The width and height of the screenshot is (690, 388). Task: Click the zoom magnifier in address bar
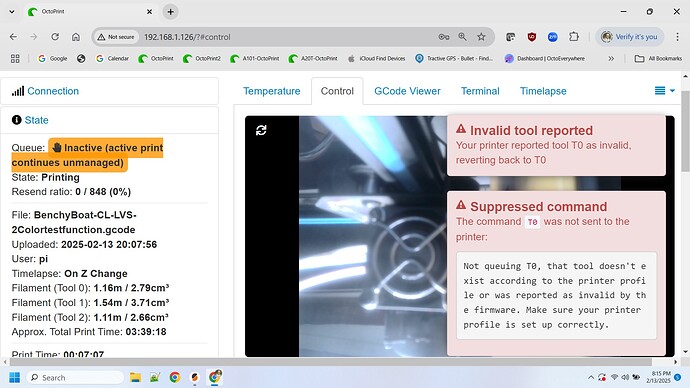coord(462,37)
